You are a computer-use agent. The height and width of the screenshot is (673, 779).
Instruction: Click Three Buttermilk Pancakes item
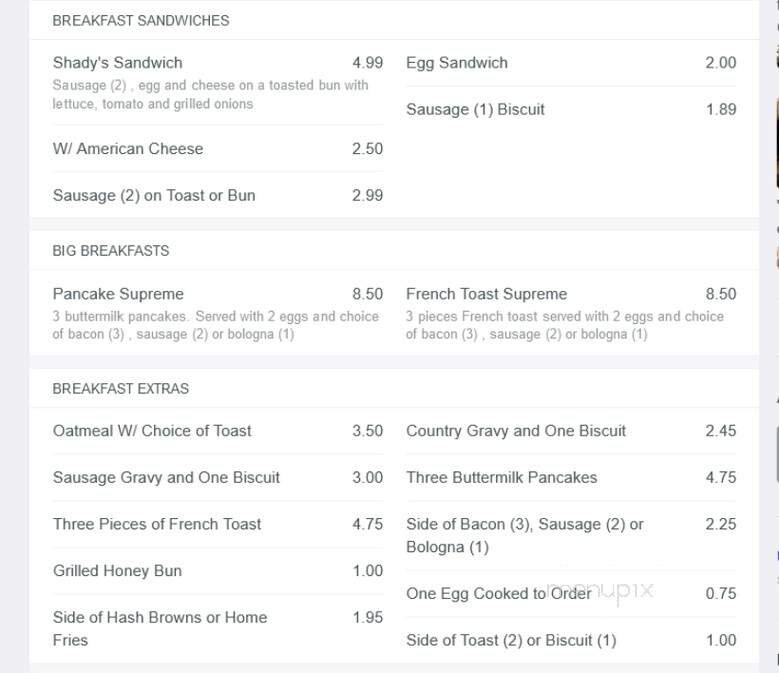(x=501, y=478)
